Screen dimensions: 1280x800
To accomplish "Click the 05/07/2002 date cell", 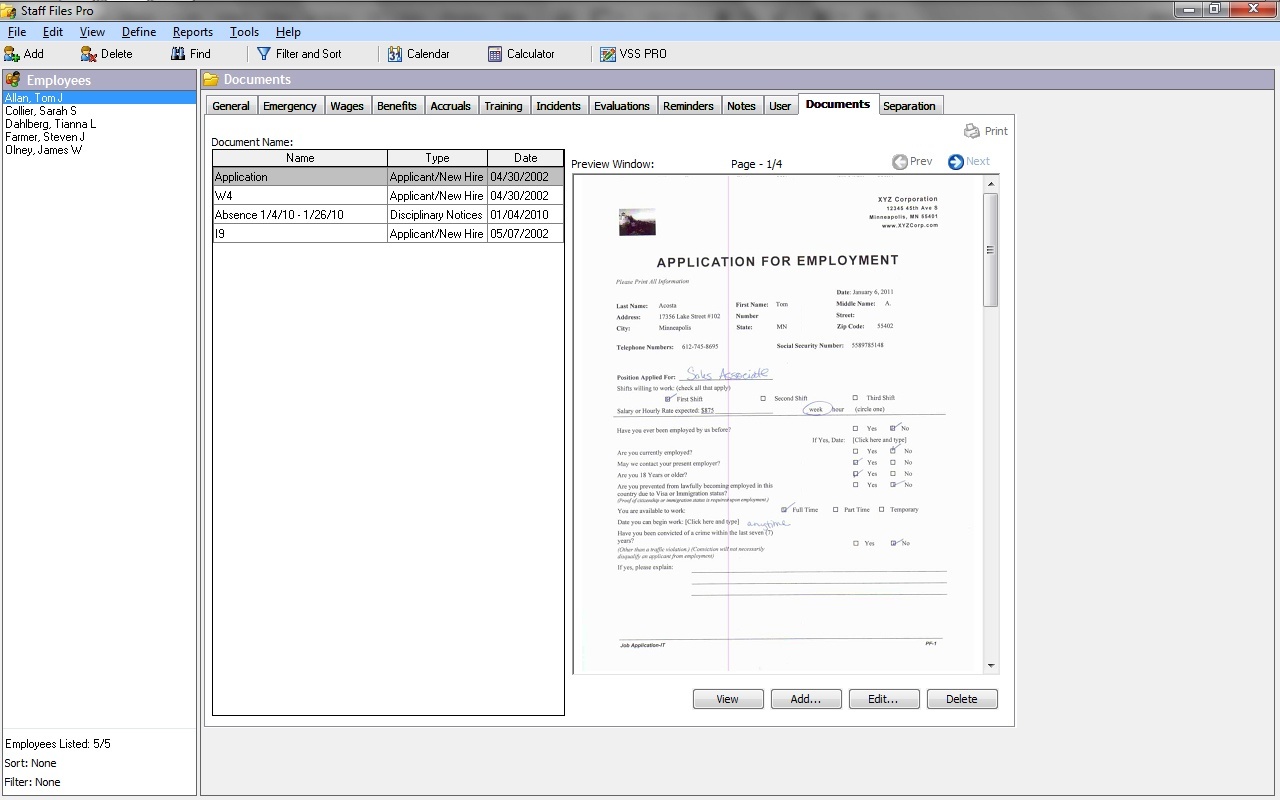I will 526,234.
